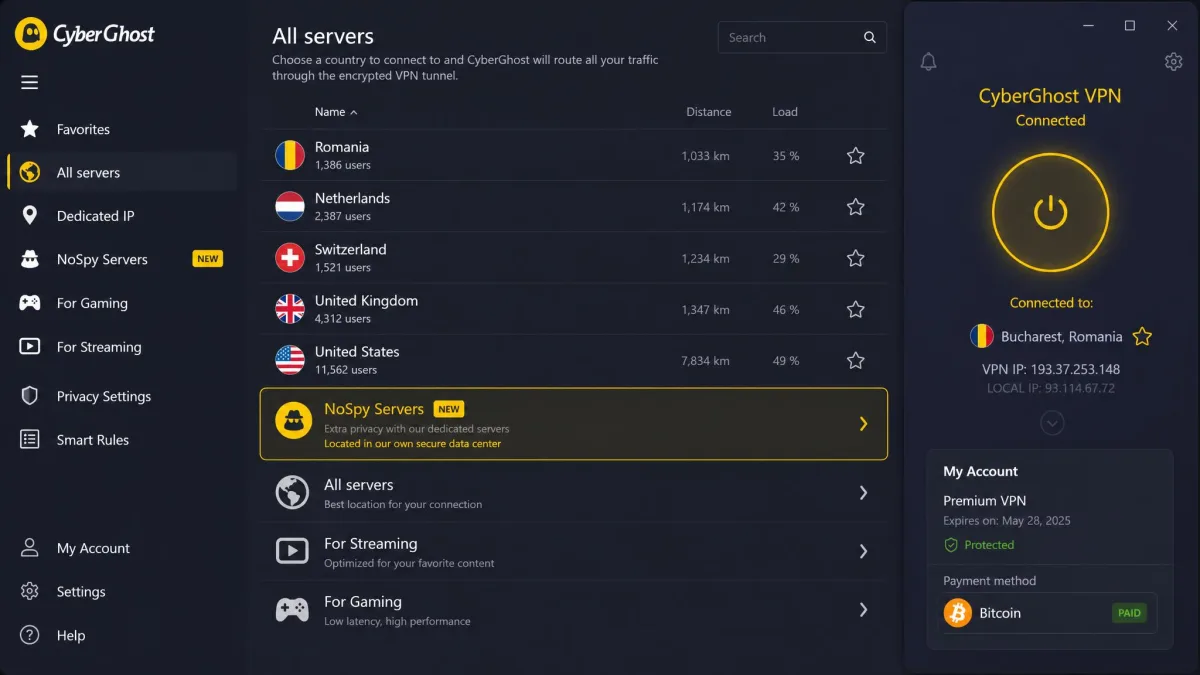Image resolution: width=1200 pixels, height=675 pixels.
Task: Click the PAID badge next to Bitcoin
Action: click(x=1129, y=613)
